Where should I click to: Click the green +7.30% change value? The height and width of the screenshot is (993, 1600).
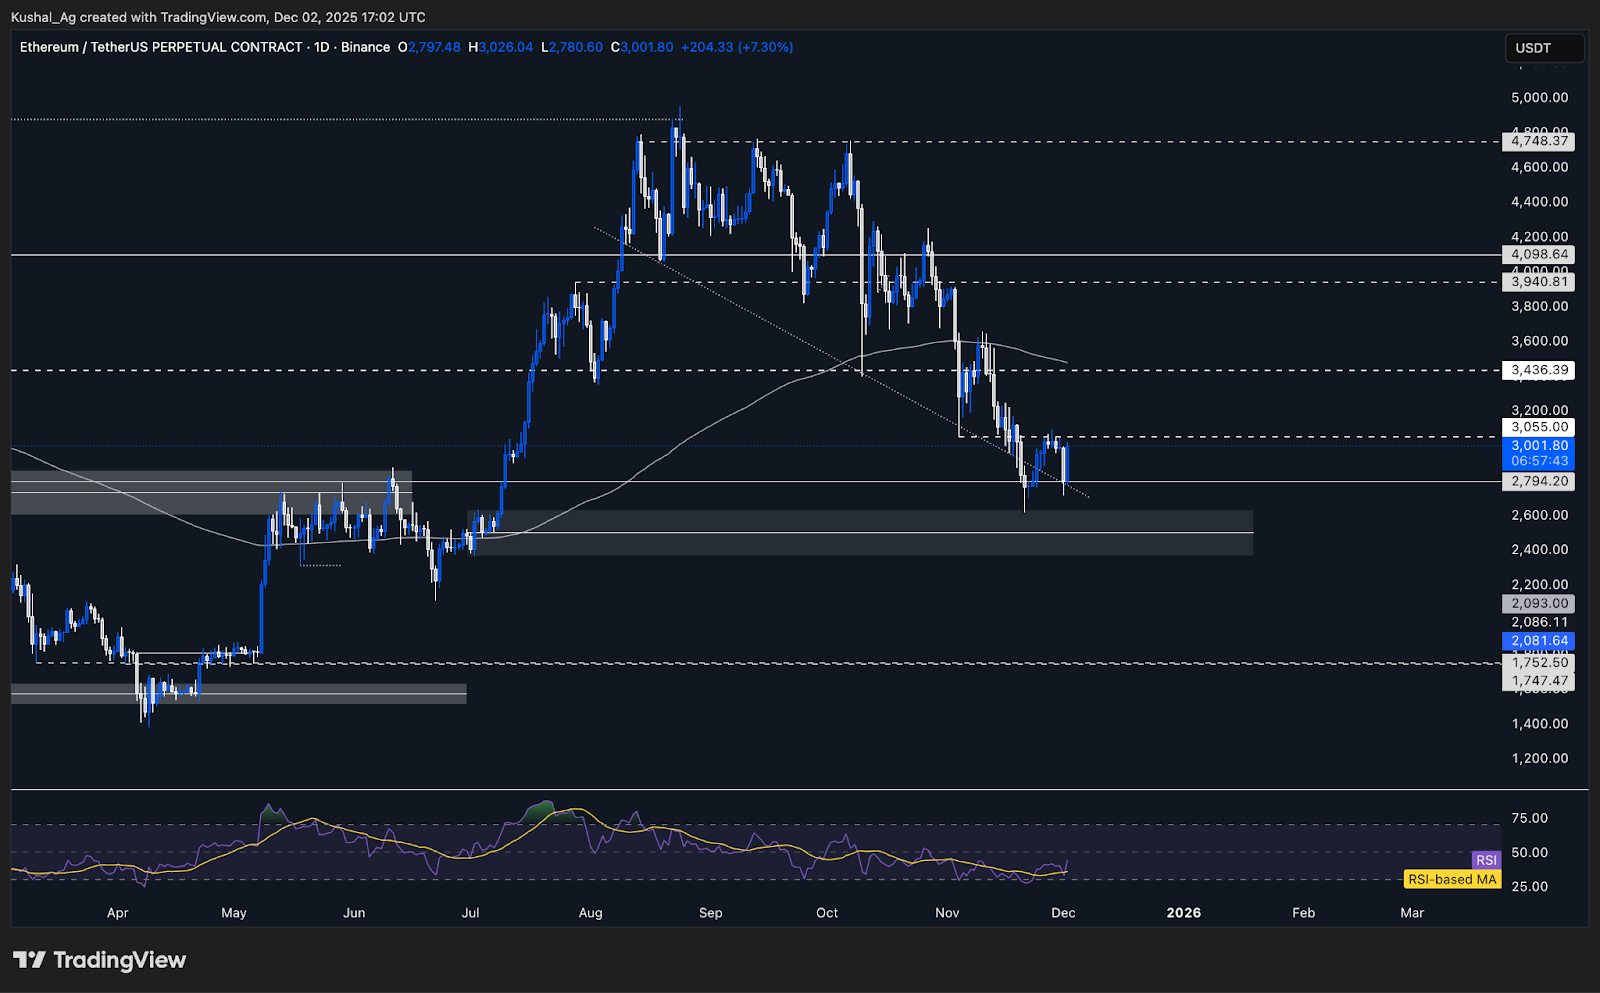point(765,47)
